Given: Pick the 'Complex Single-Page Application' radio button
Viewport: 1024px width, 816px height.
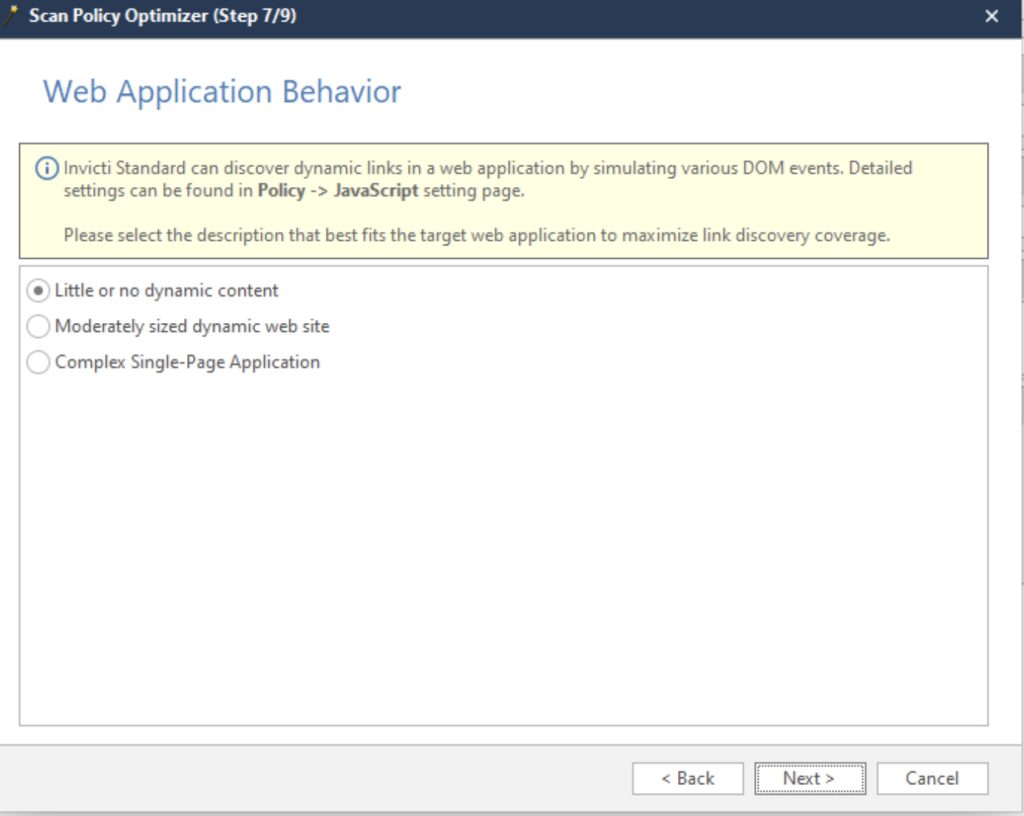Looking at the screenshot, I should (38, 363).
